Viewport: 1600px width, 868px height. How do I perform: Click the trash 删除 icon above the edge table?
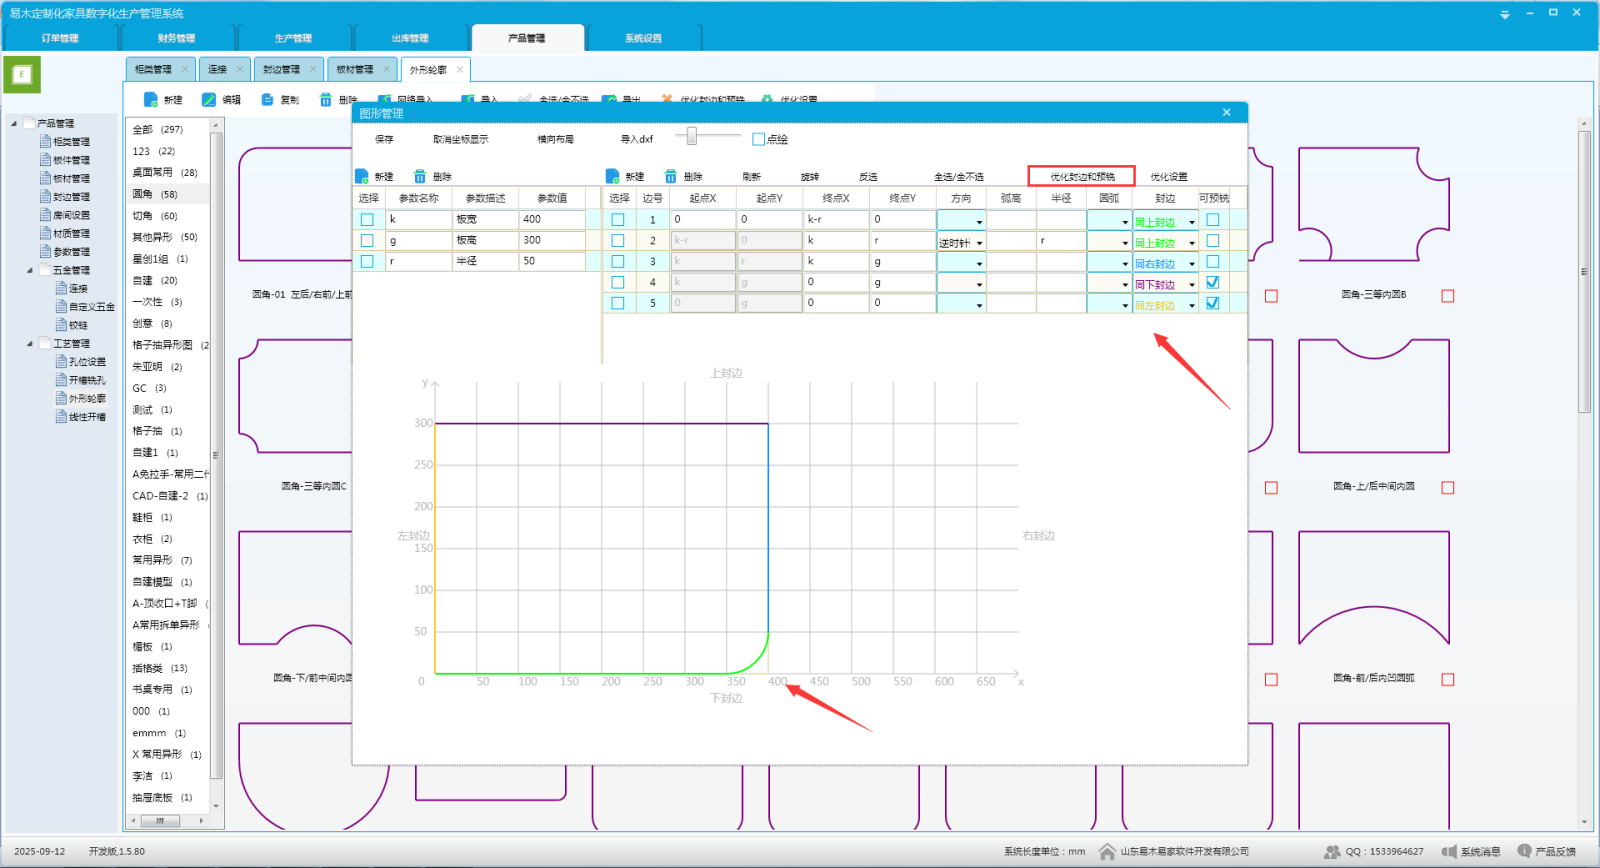(x=671, y=177)
